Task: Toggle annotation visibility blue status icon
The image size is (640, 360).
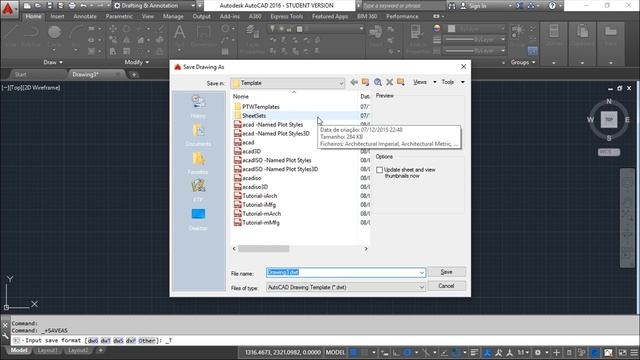Action: [487, 352]
